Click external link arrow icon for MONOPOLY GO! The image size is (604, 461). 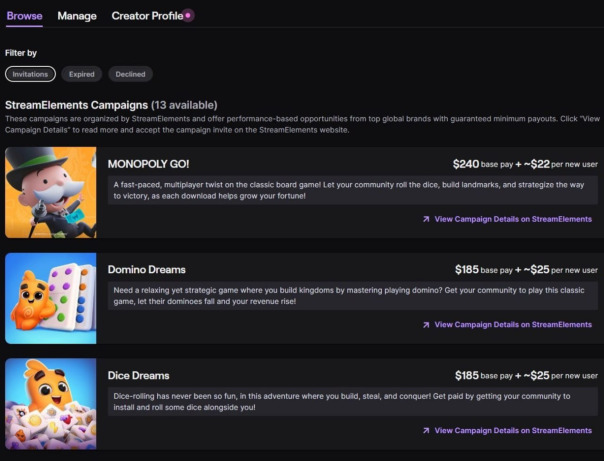(426, 219)
